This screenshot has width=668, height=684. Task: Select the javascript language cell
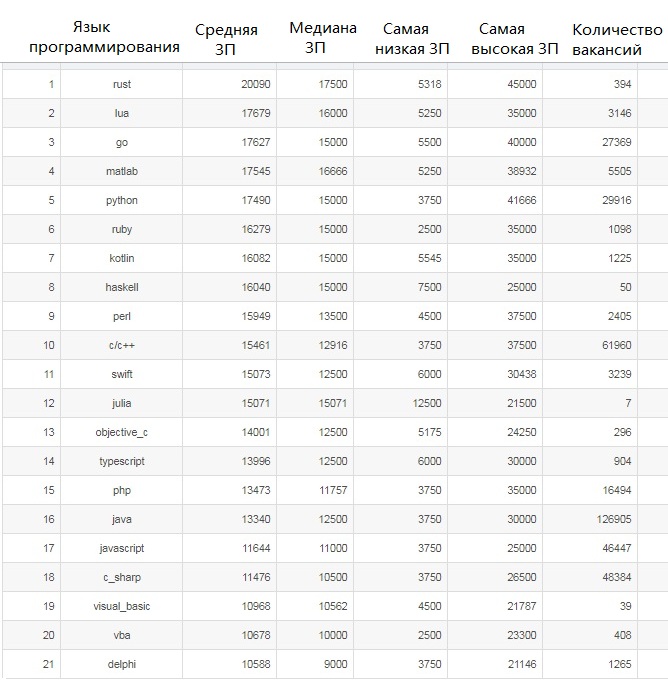click(x=121, y=548)
